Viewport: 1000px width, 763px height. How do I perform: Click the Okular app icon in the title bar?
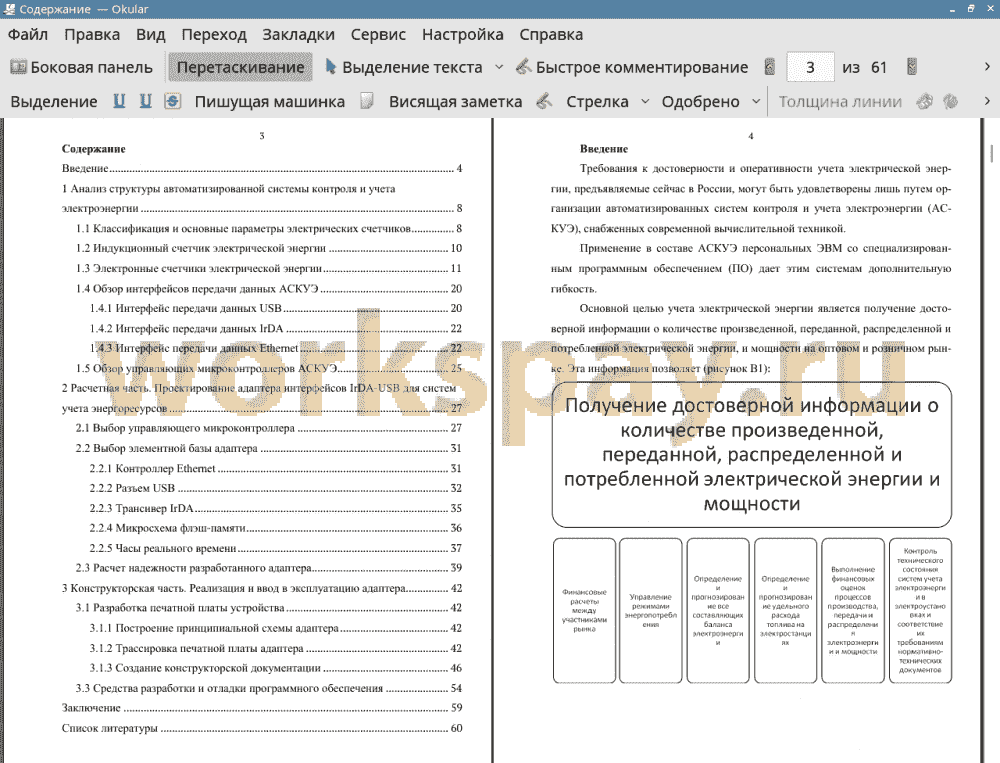coord(10,9)
